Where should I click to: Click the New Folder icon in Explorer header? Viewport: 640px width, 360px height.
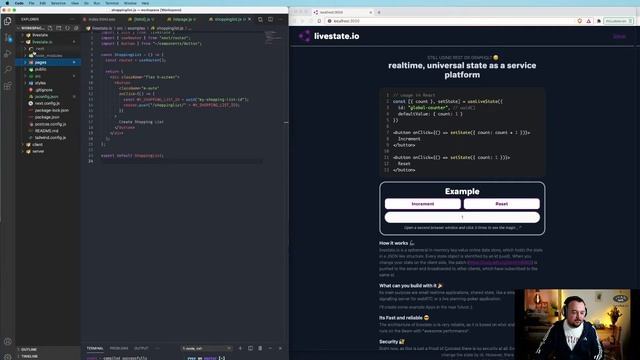[59, 28]
